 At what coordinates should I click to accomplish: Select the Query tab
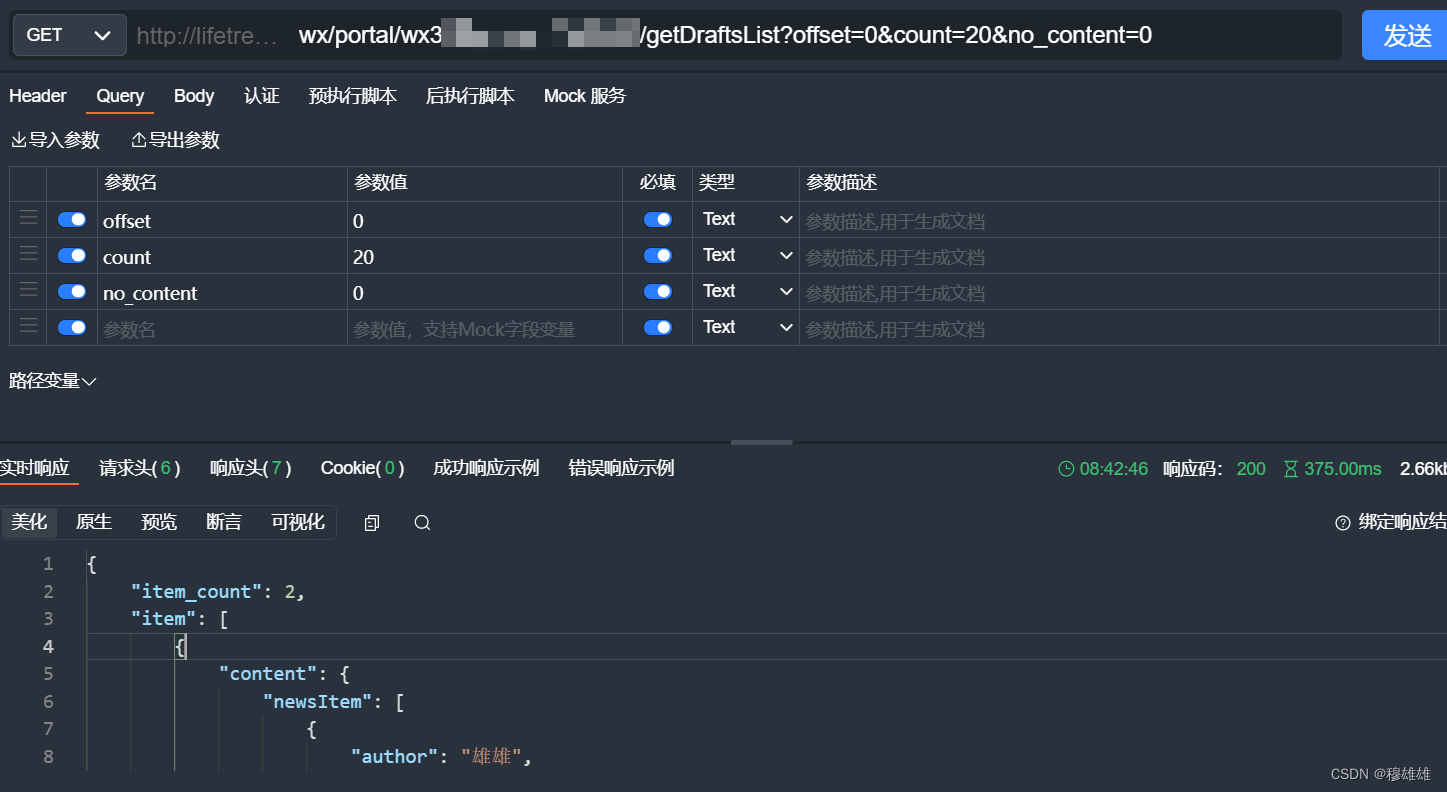pos(120,96)
